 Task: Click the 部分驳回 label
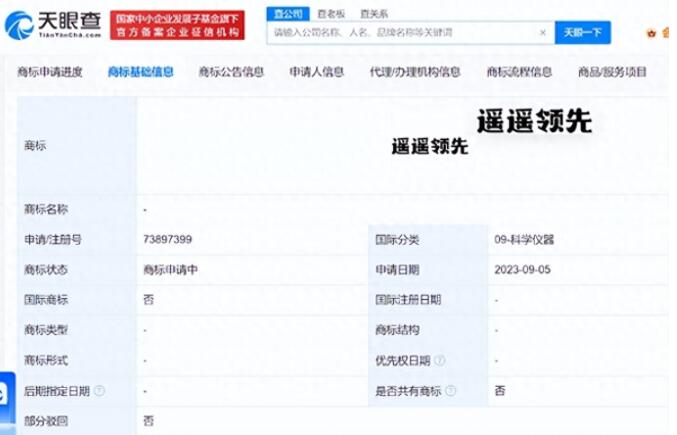[46, 421]
